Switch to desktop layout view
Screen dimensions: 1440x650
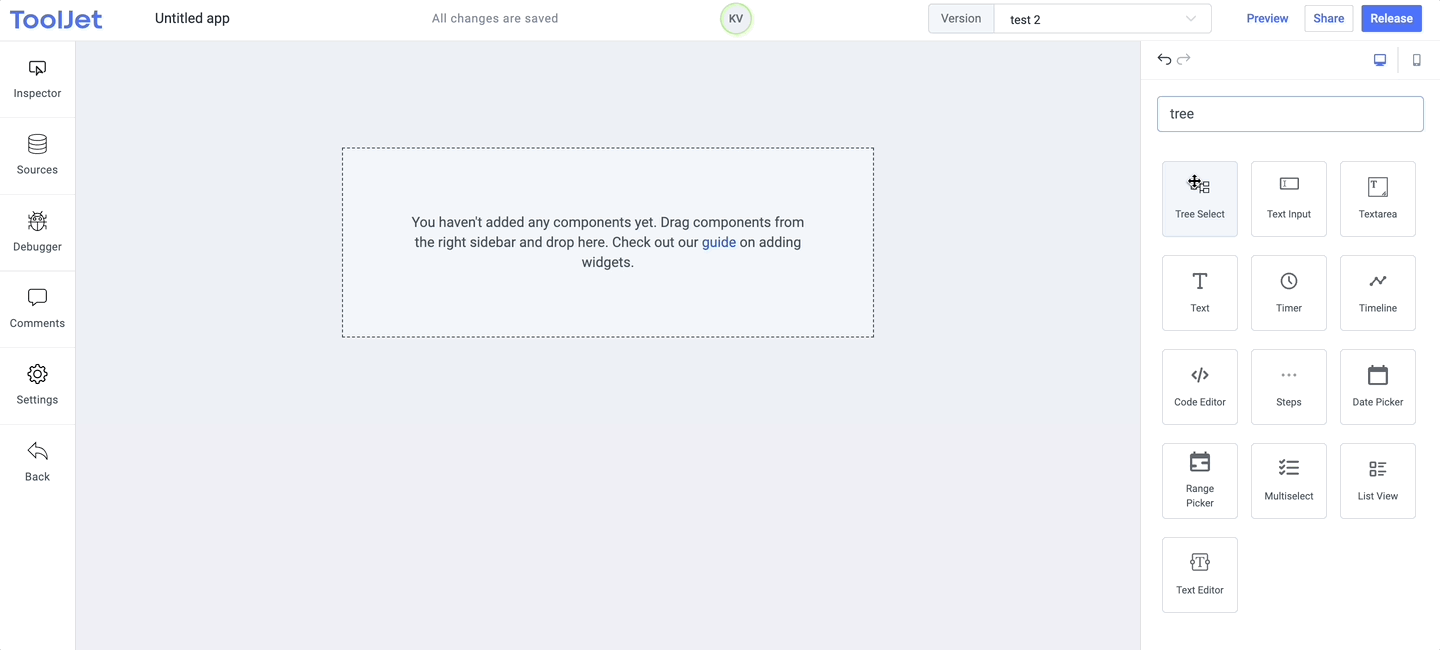click(x=1380, y=60)
